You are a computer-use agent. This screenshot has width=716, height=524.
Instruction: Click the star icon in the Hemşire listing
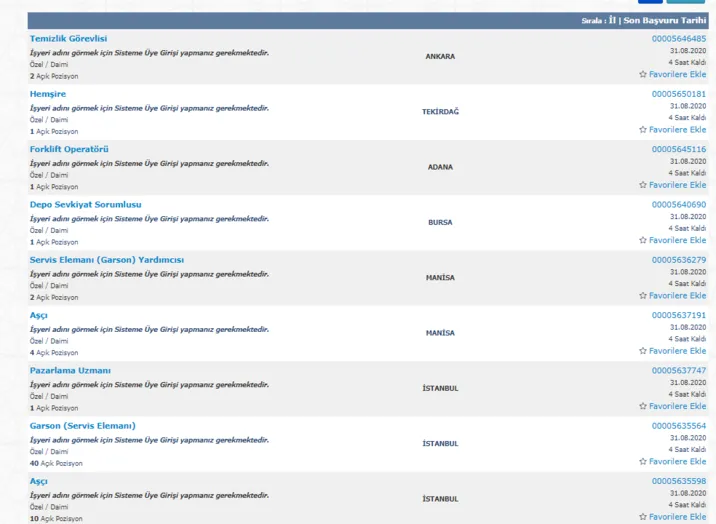click(643, 129)
